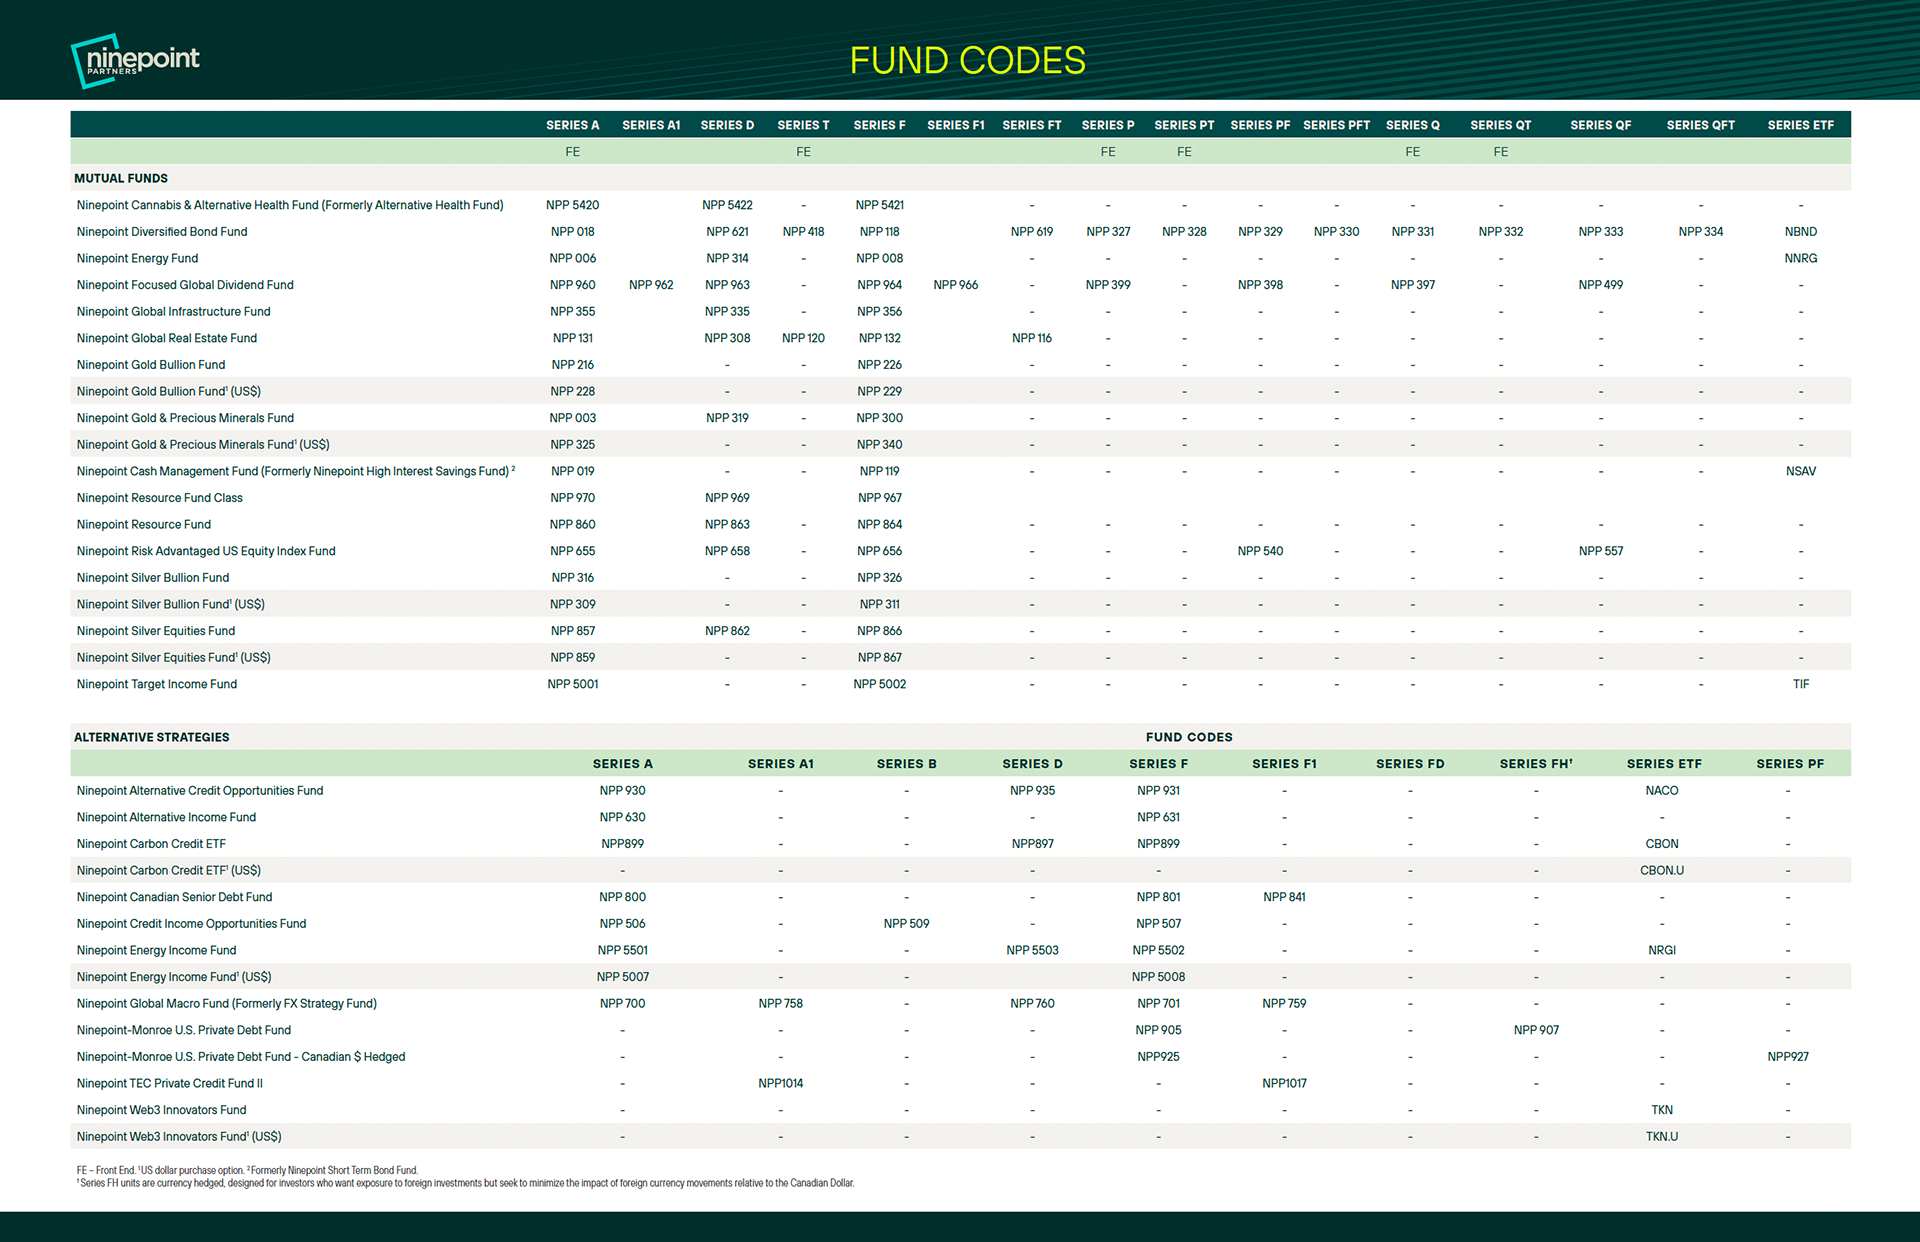Click code NPP 229
Image resolution: width=1920 pixels, height=1242 pixels.
879,392
